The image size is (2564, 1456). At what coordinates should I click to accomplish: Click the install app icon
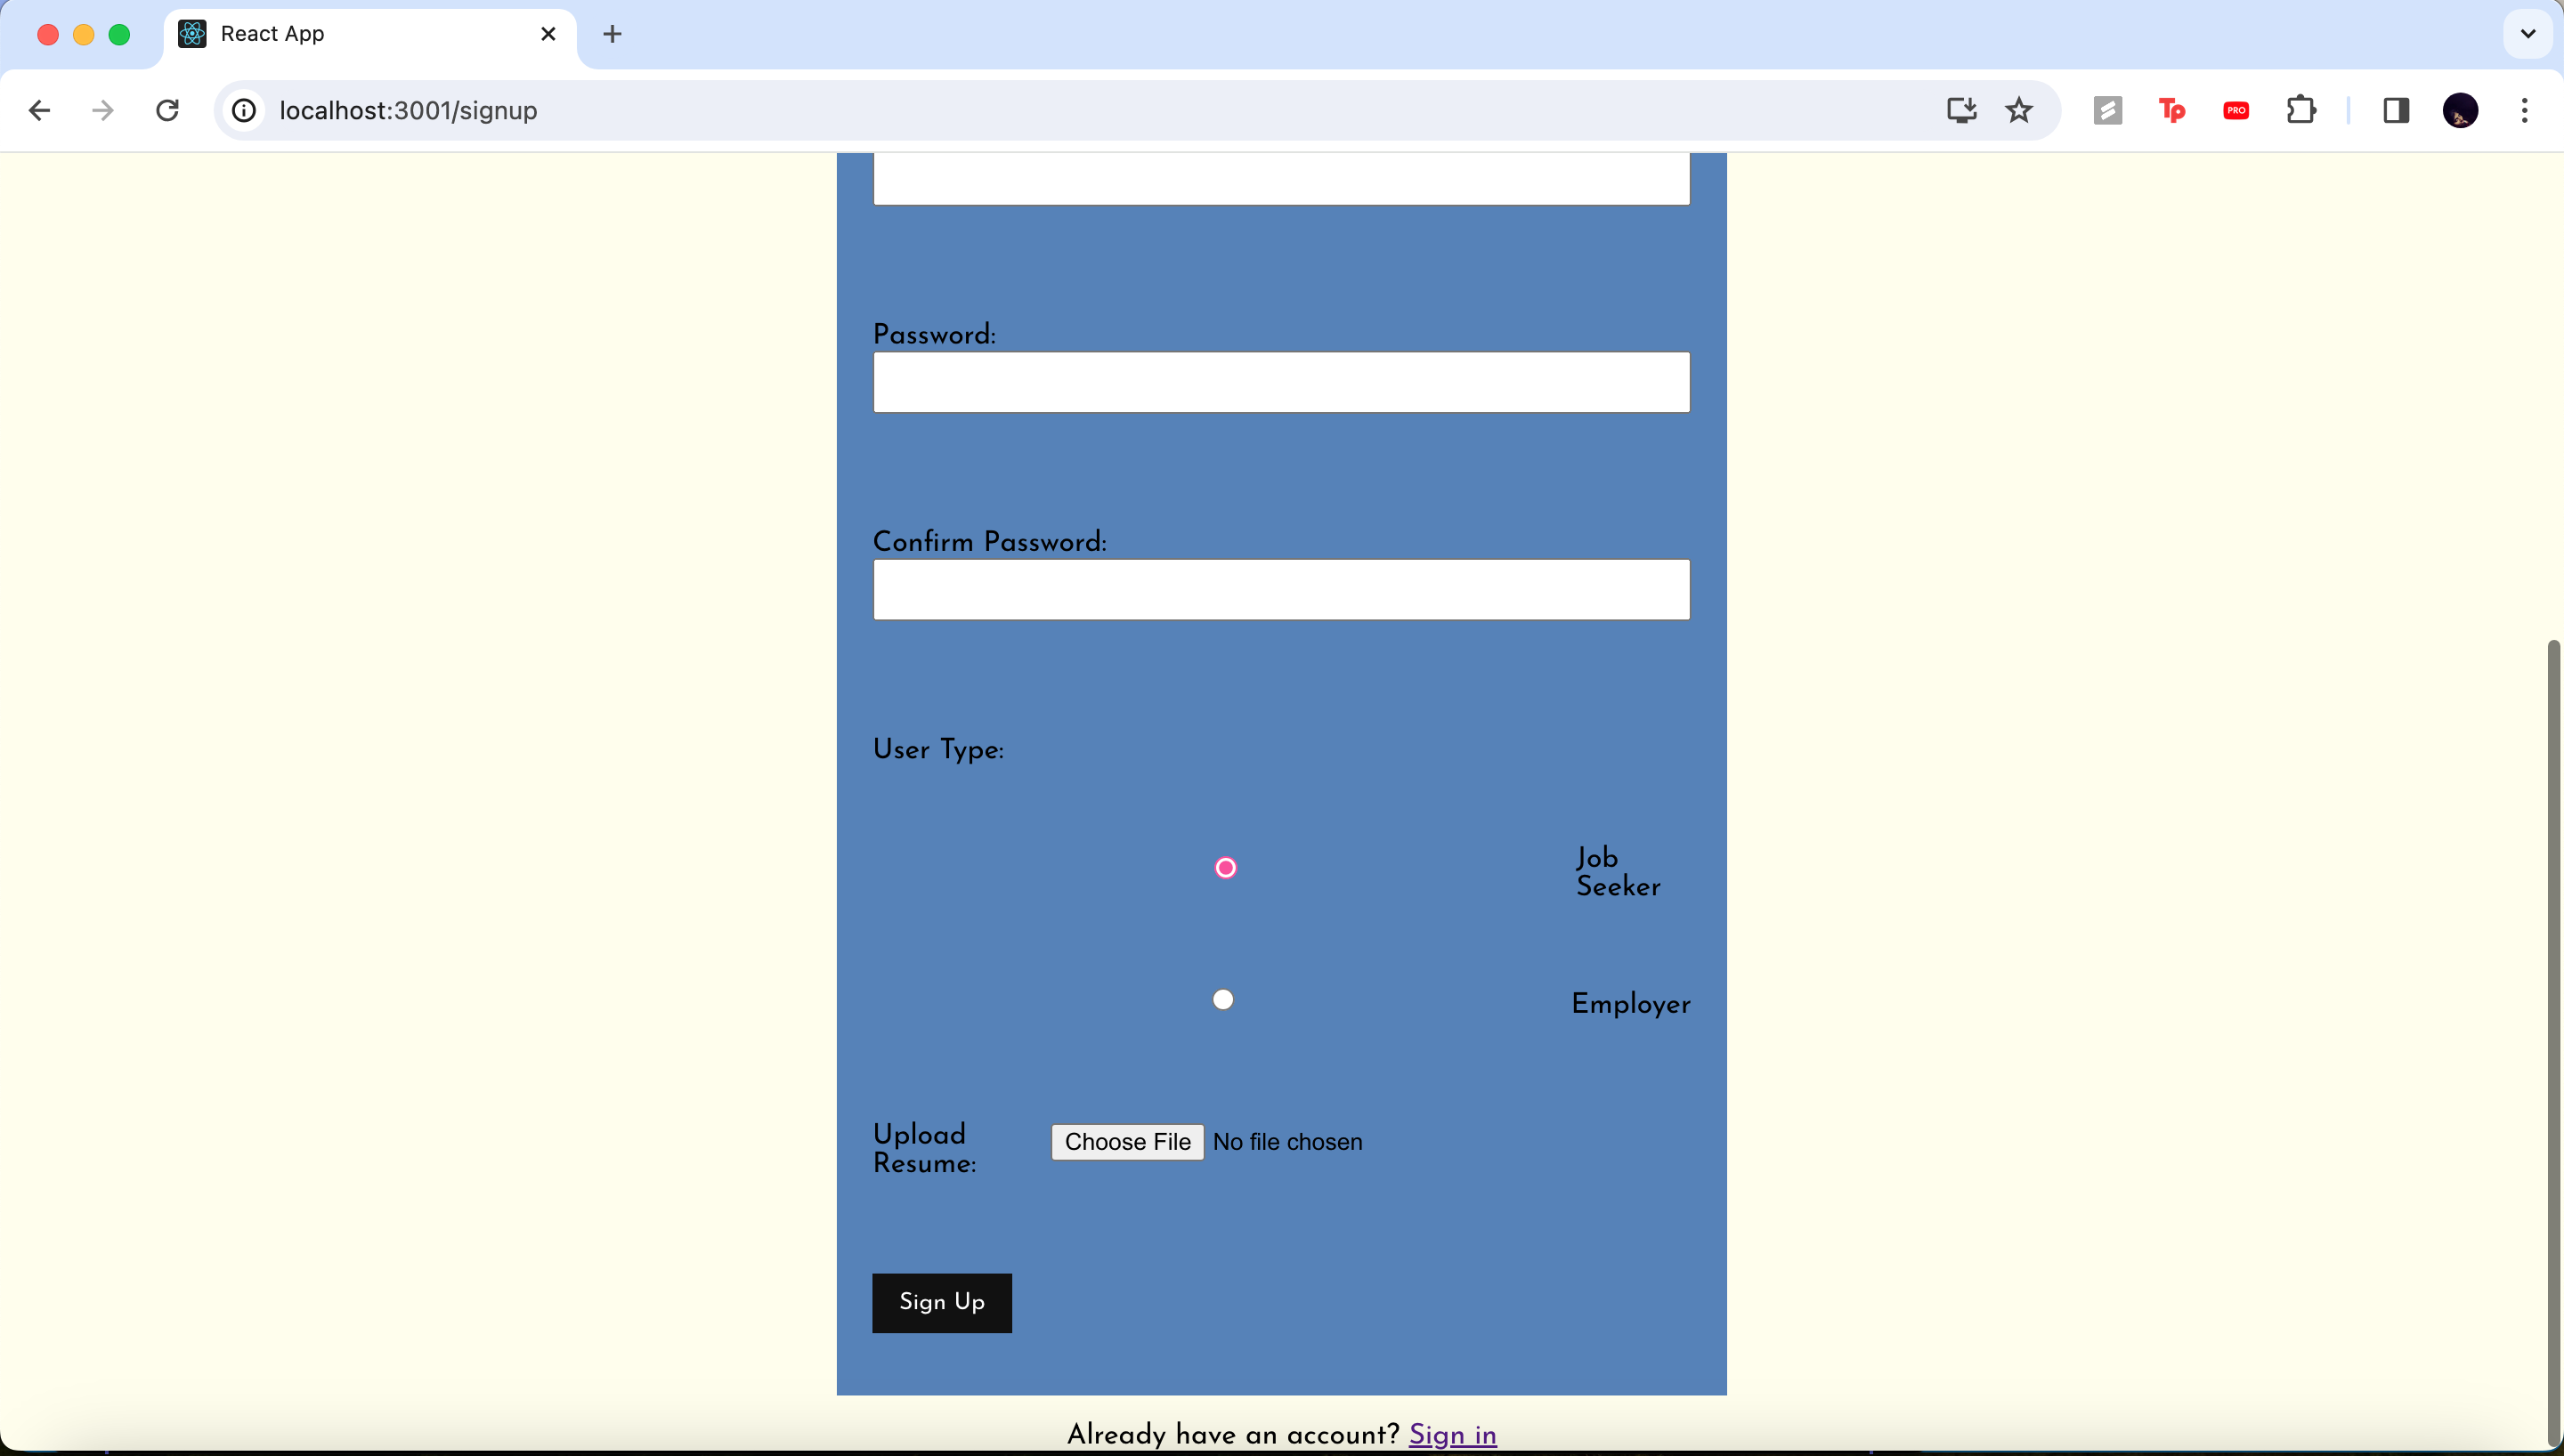pyautogui.click(x=1961, y=110)
